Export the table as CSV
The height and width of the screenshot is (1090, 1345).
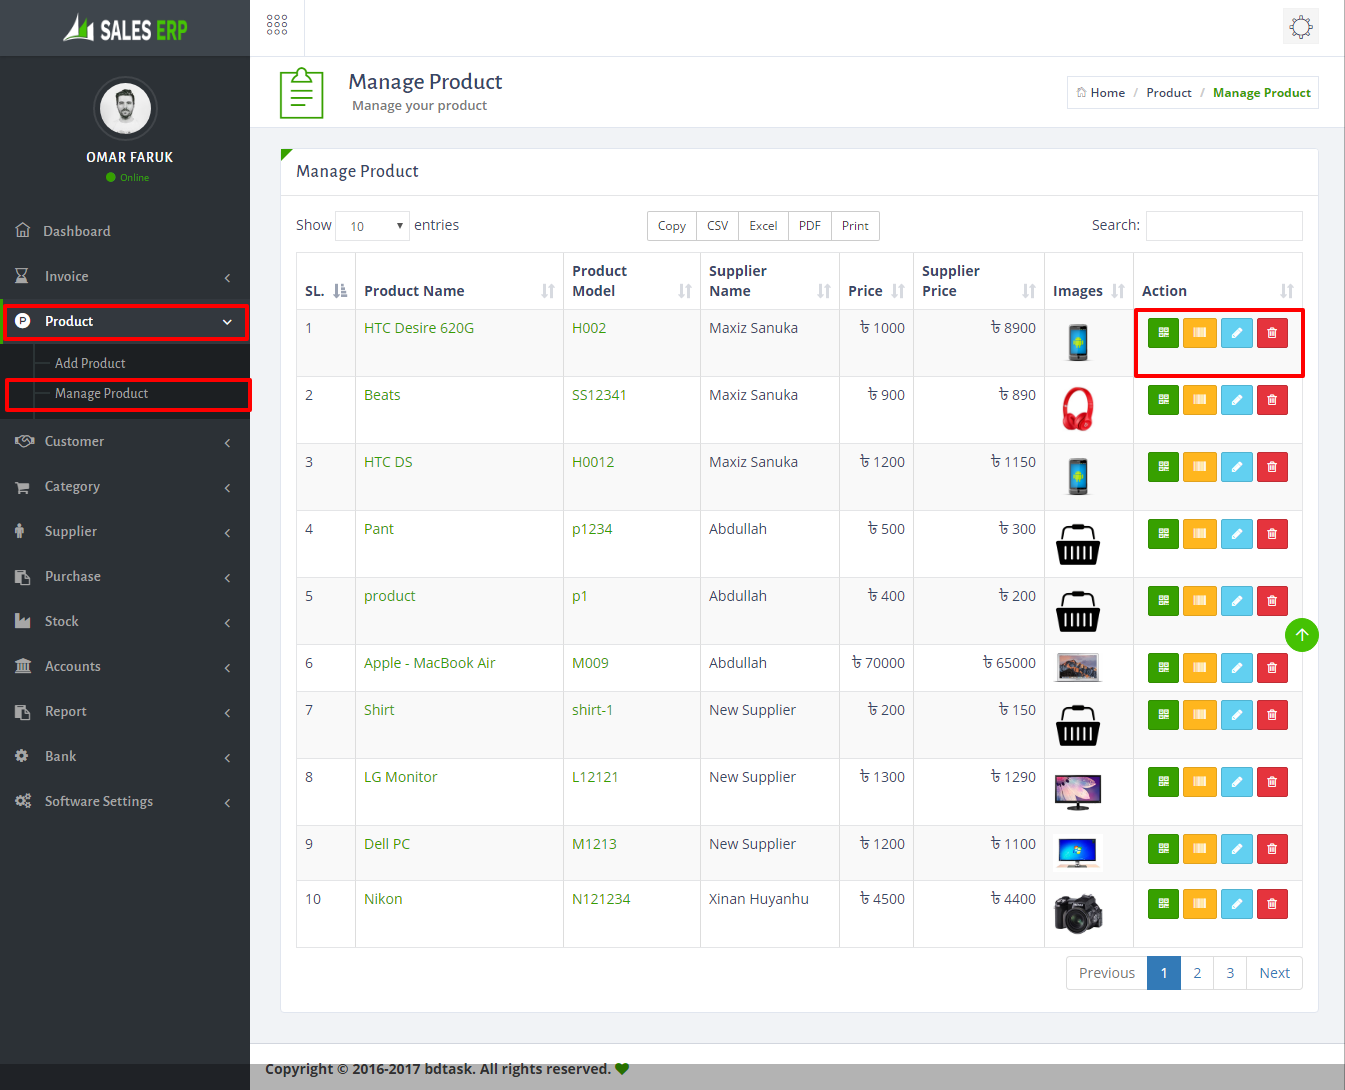[x=717, y=226]
